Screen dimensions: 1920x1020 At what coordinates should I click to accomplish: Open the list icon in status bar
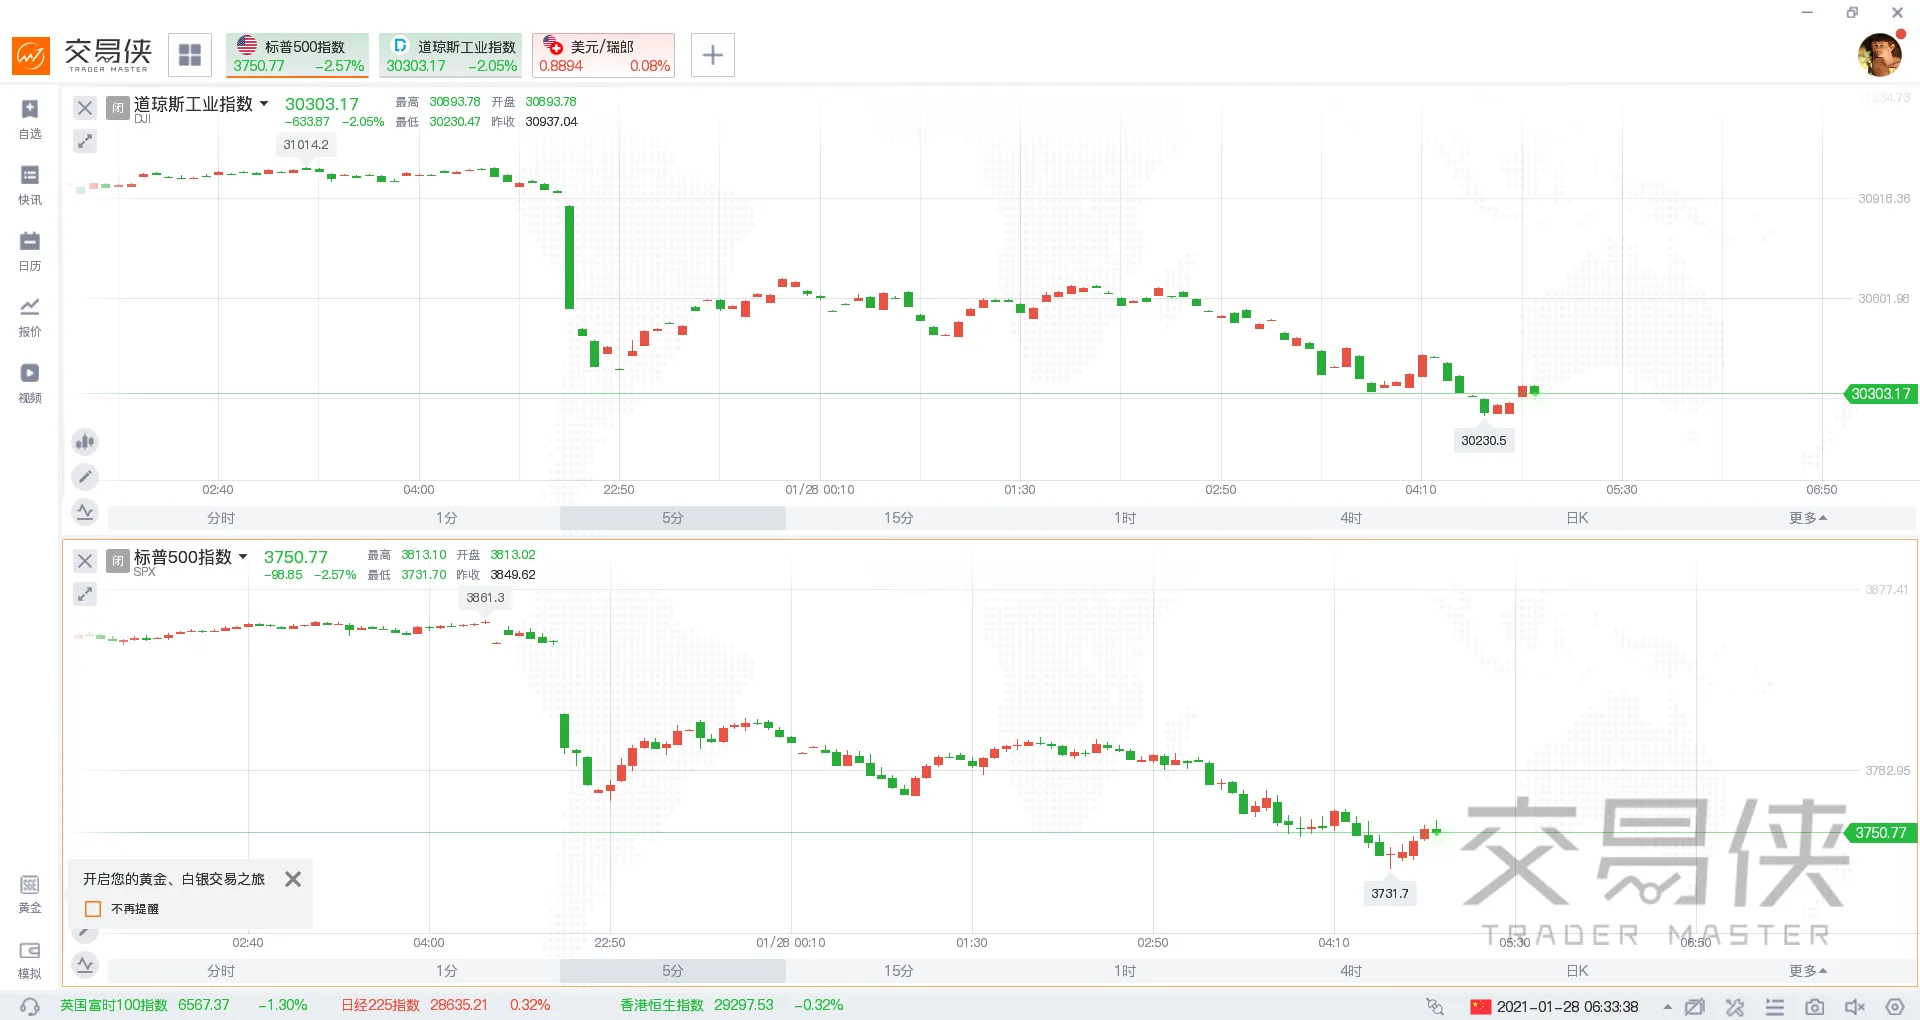[x=1775, y=1006]
